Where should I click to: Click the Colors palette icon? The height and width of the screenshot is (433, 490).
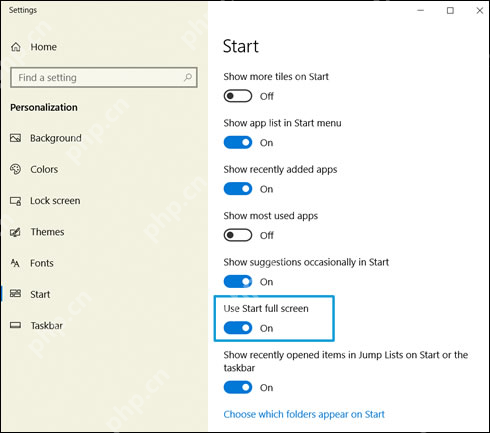pos(15,169)
